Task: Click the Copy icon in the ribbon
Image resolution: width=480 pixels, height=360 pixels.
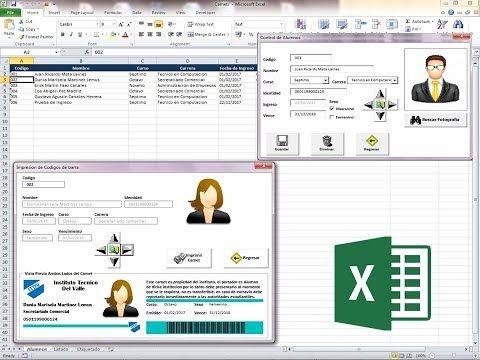Action: tap(22, 29)
